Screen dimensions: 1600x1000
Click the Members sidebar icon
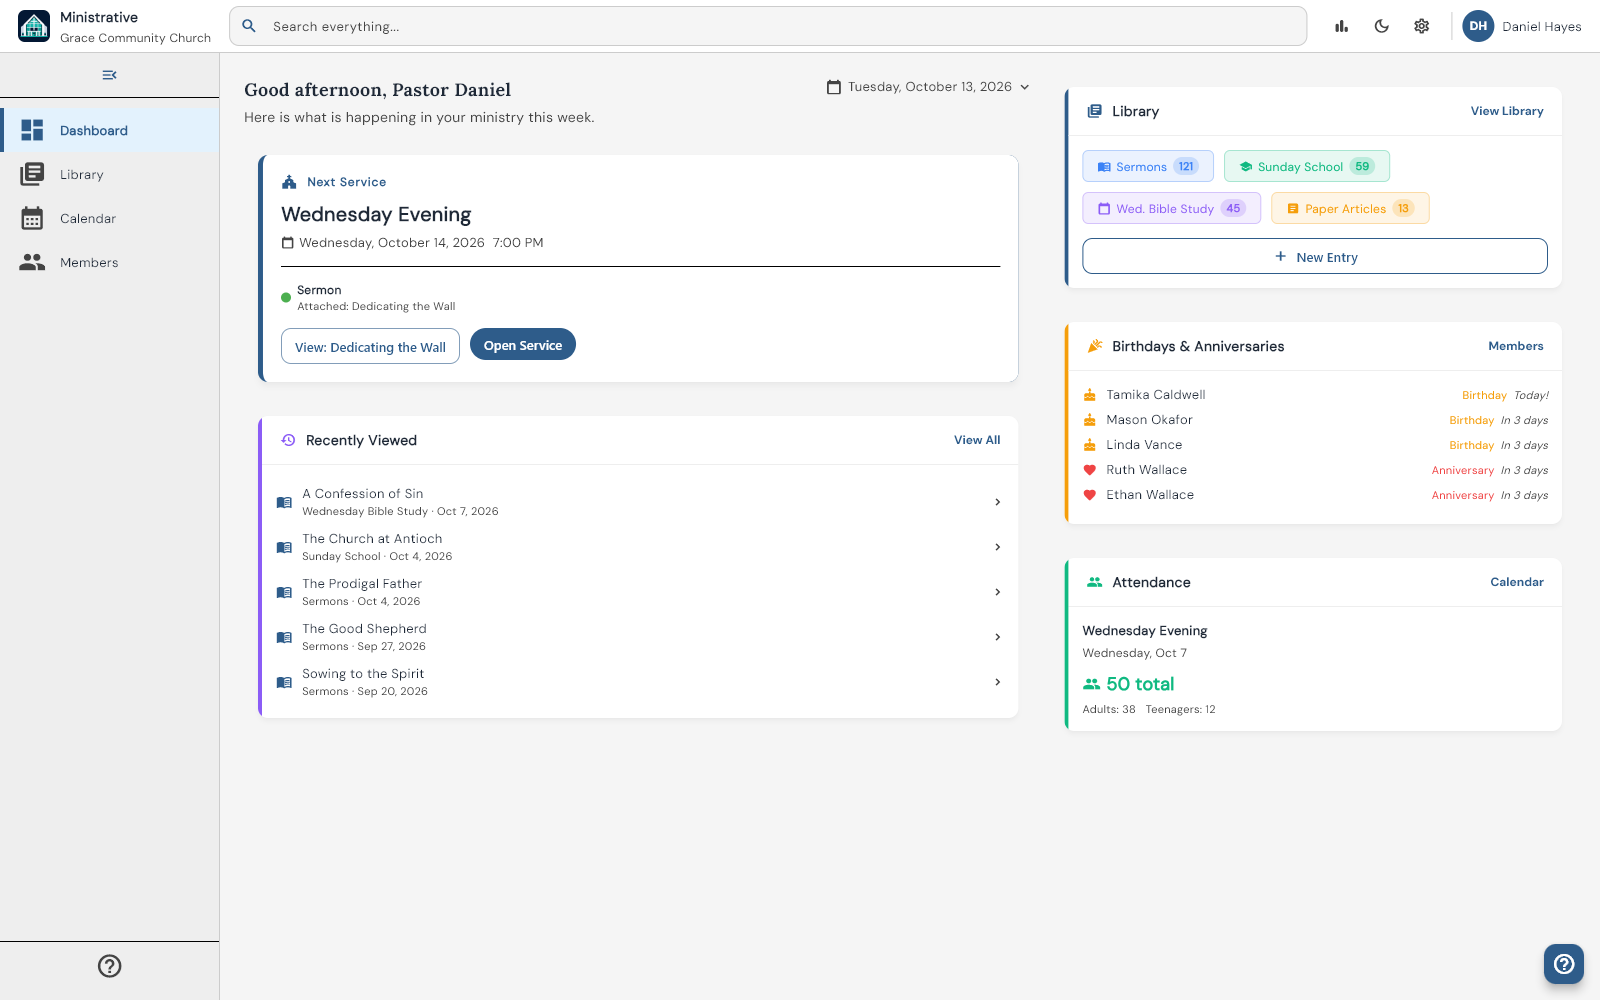point(32,262)
